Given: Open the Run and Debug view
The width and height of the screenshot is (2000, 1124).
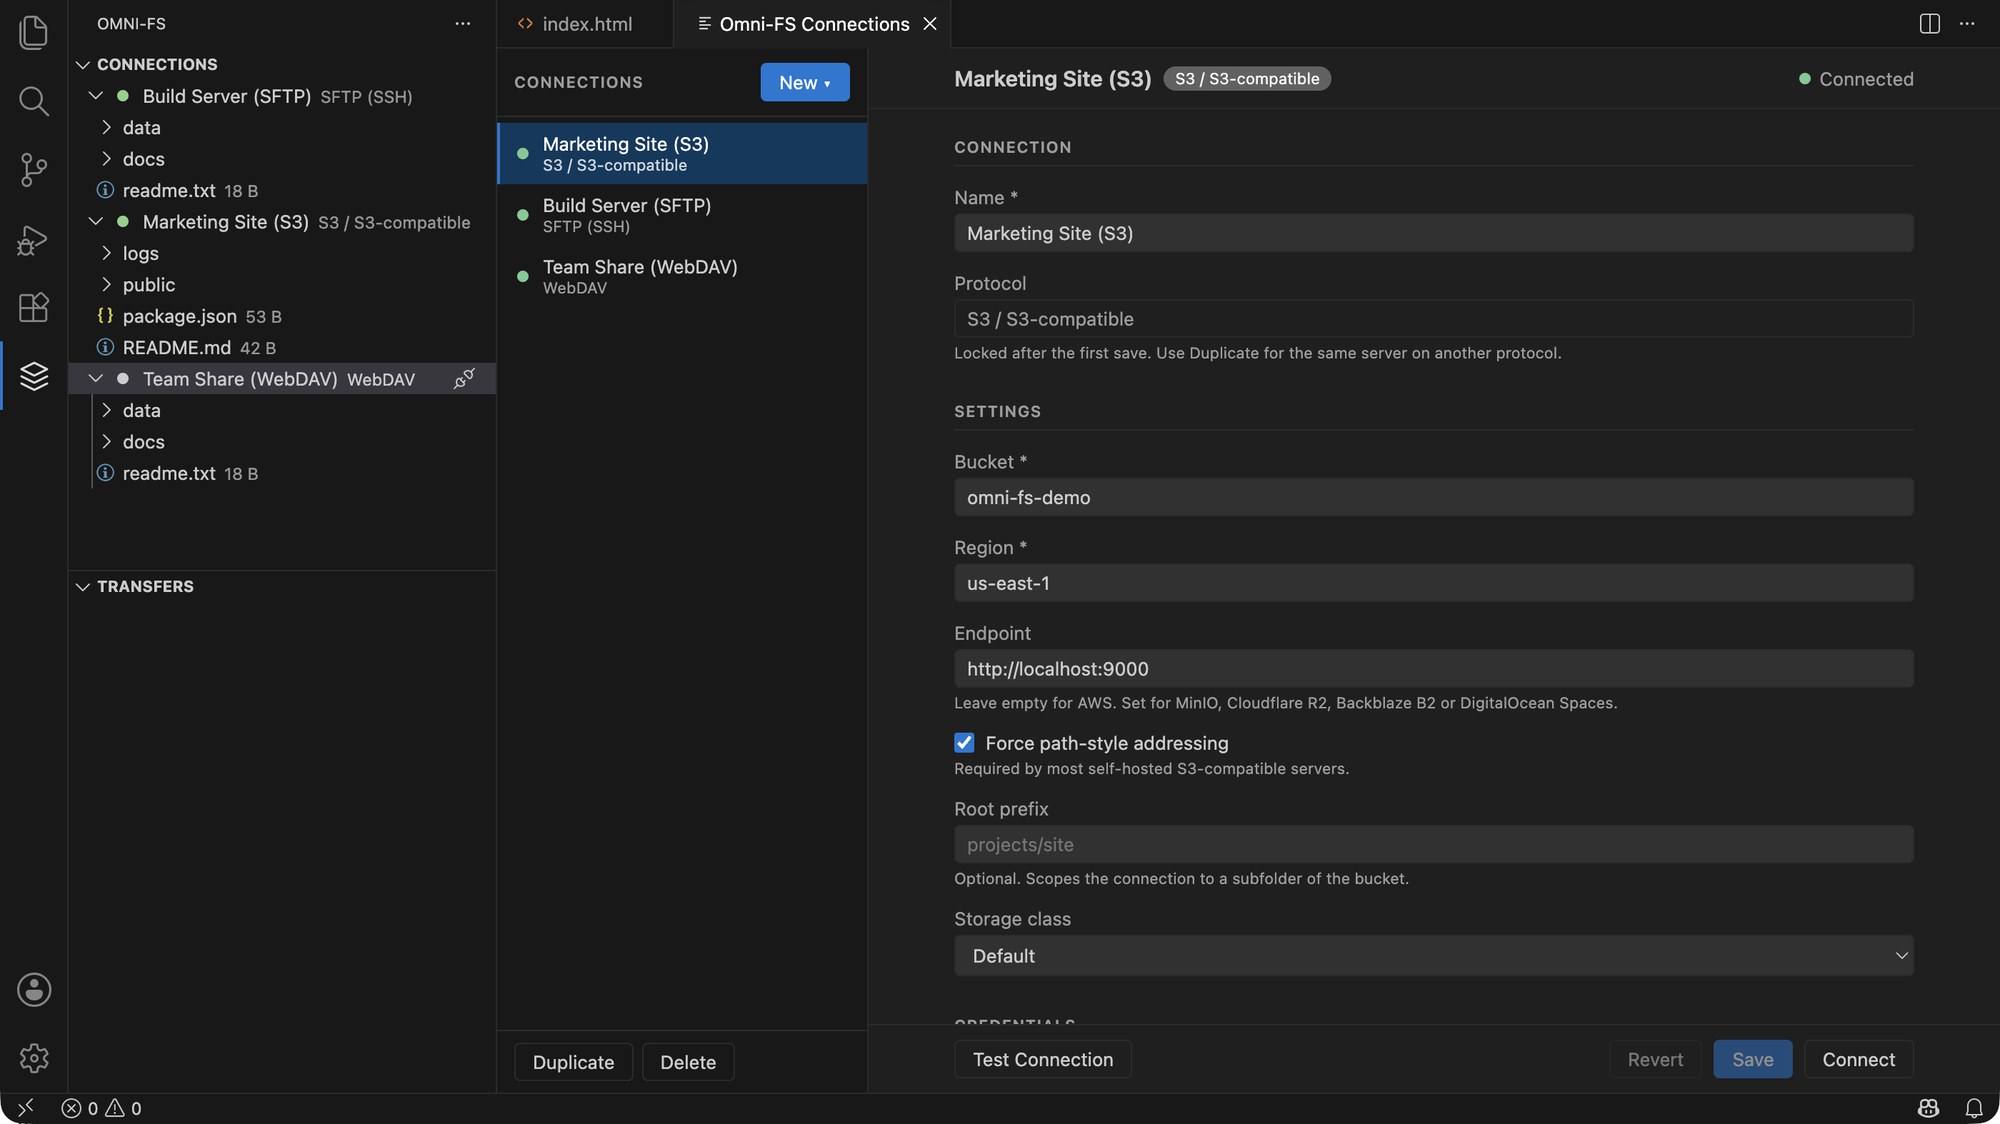Looking at the screenshot, I should click(x=34, y=239).
